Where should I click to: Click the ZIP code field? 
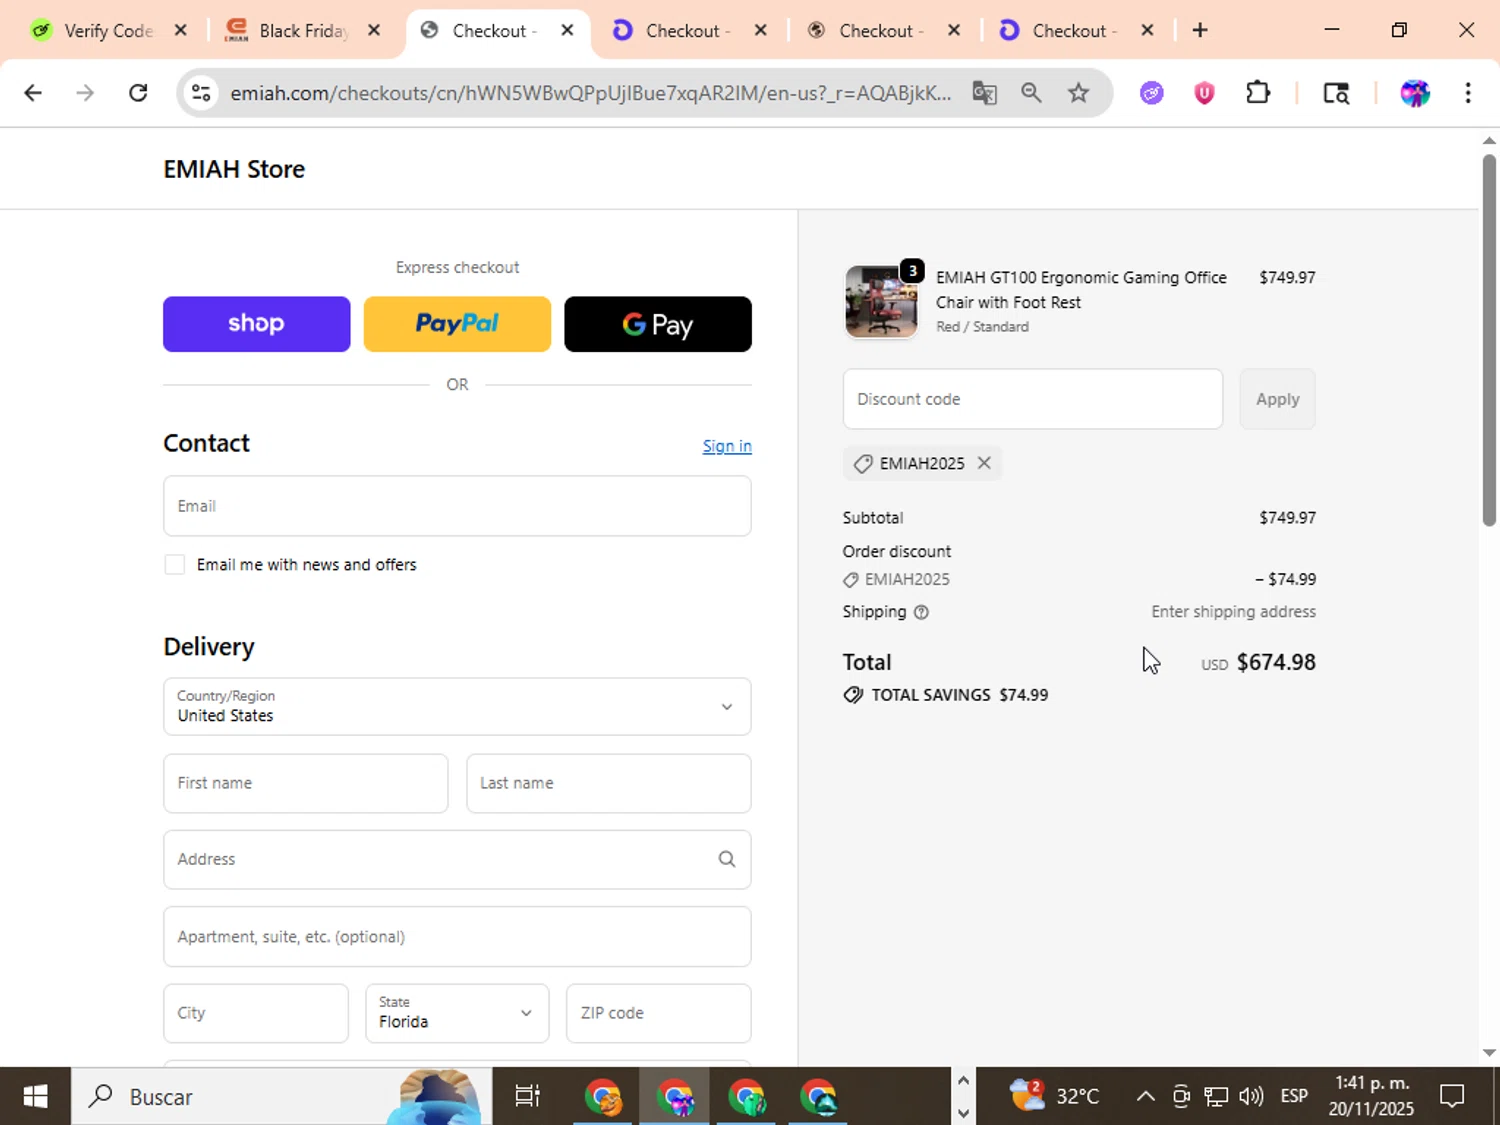pos(659,1013)
